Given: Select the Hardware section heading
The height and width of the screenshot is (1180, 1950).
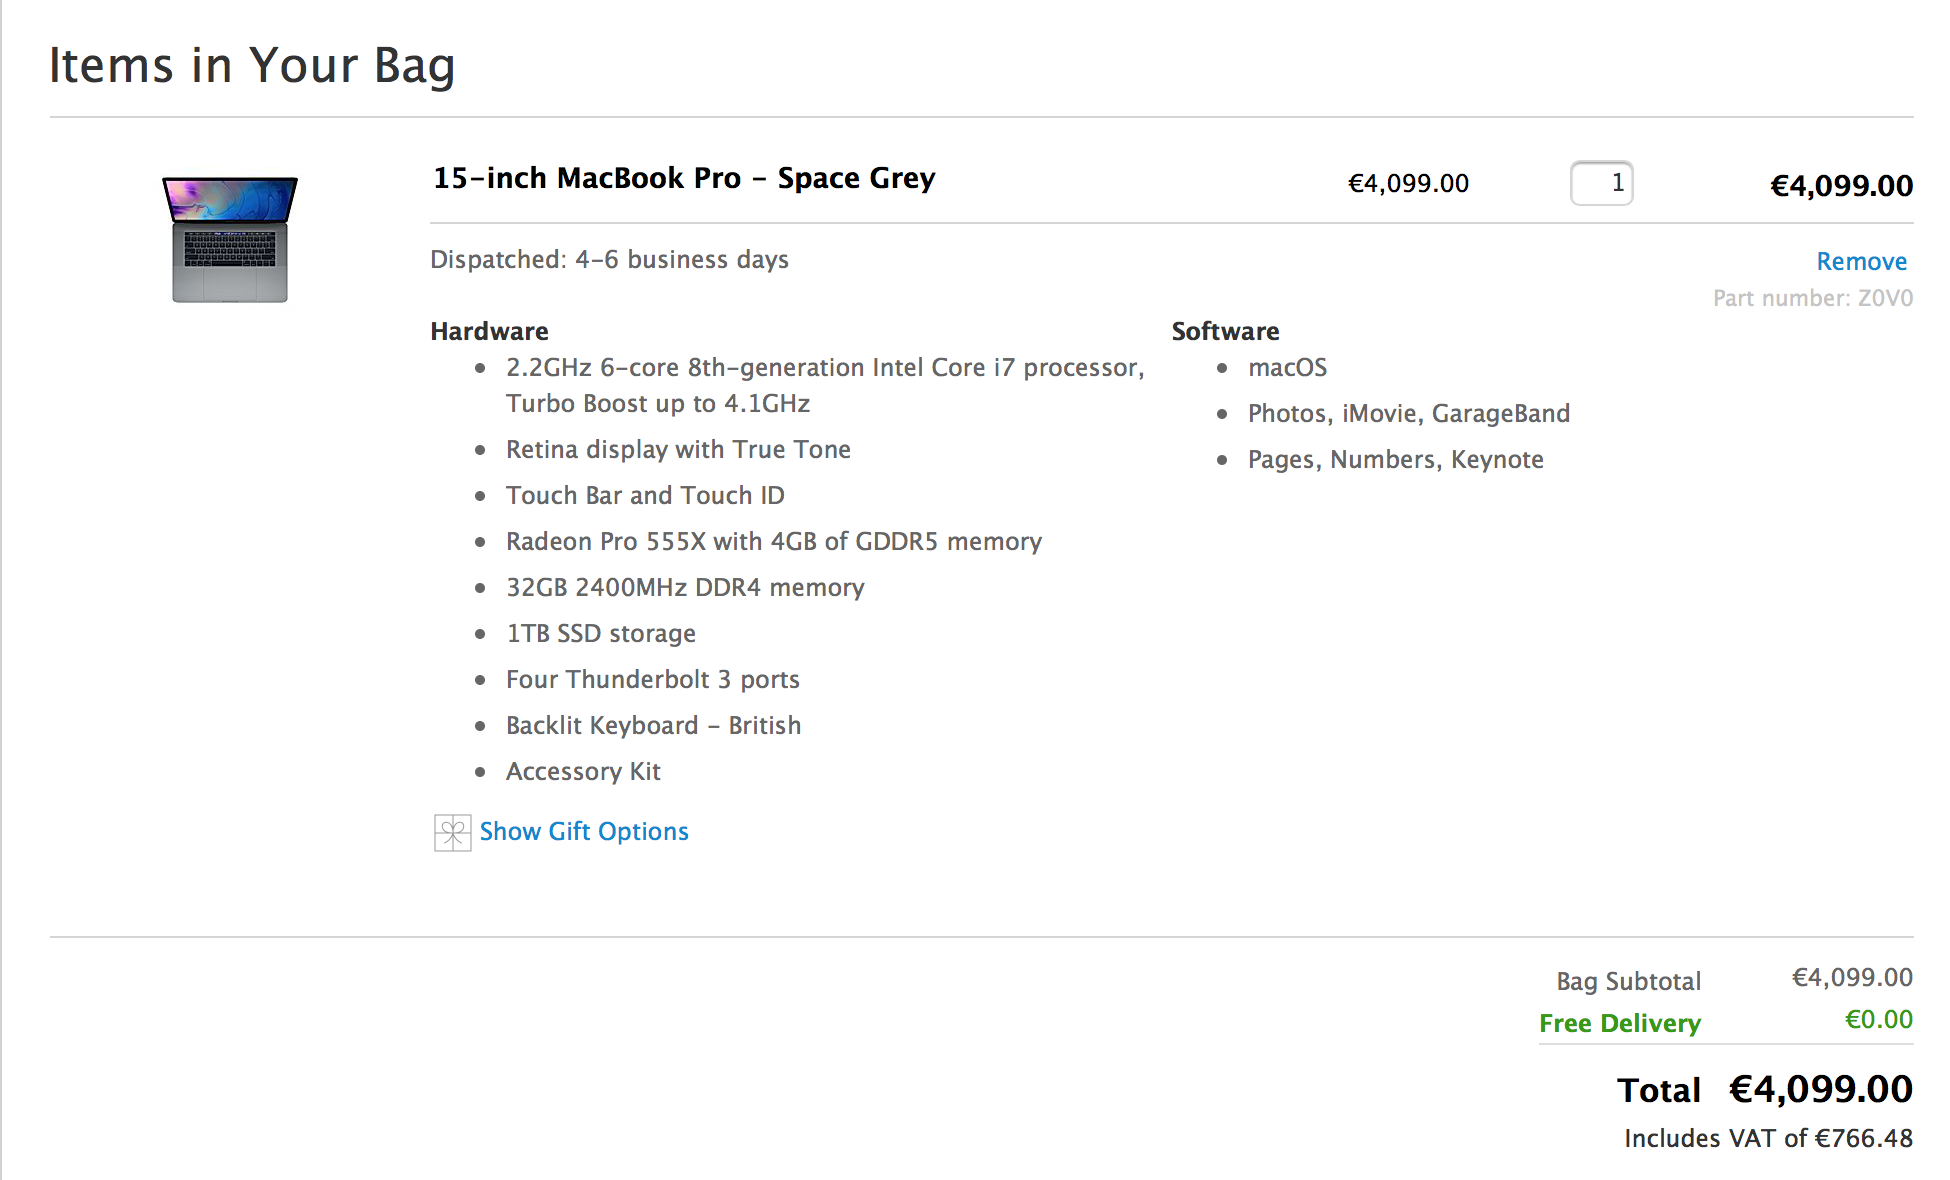Looking at the screenshot, I should pos(489,331).
